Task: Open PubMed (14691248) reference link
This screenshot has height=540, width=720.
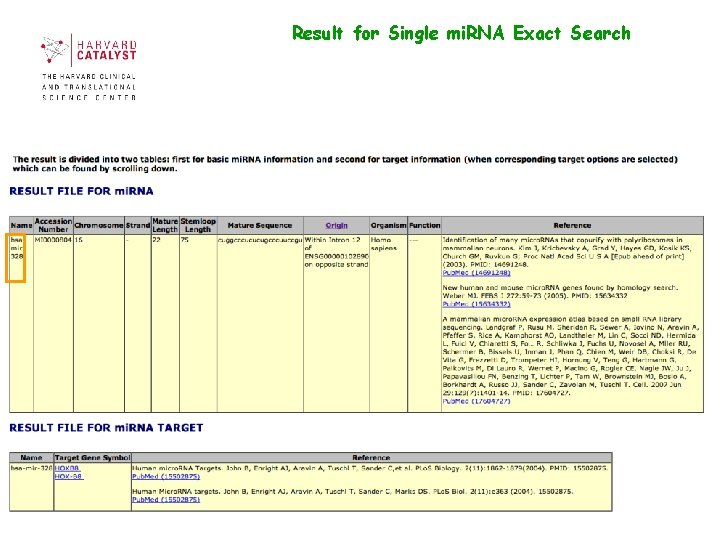Action: click(476, 273)
